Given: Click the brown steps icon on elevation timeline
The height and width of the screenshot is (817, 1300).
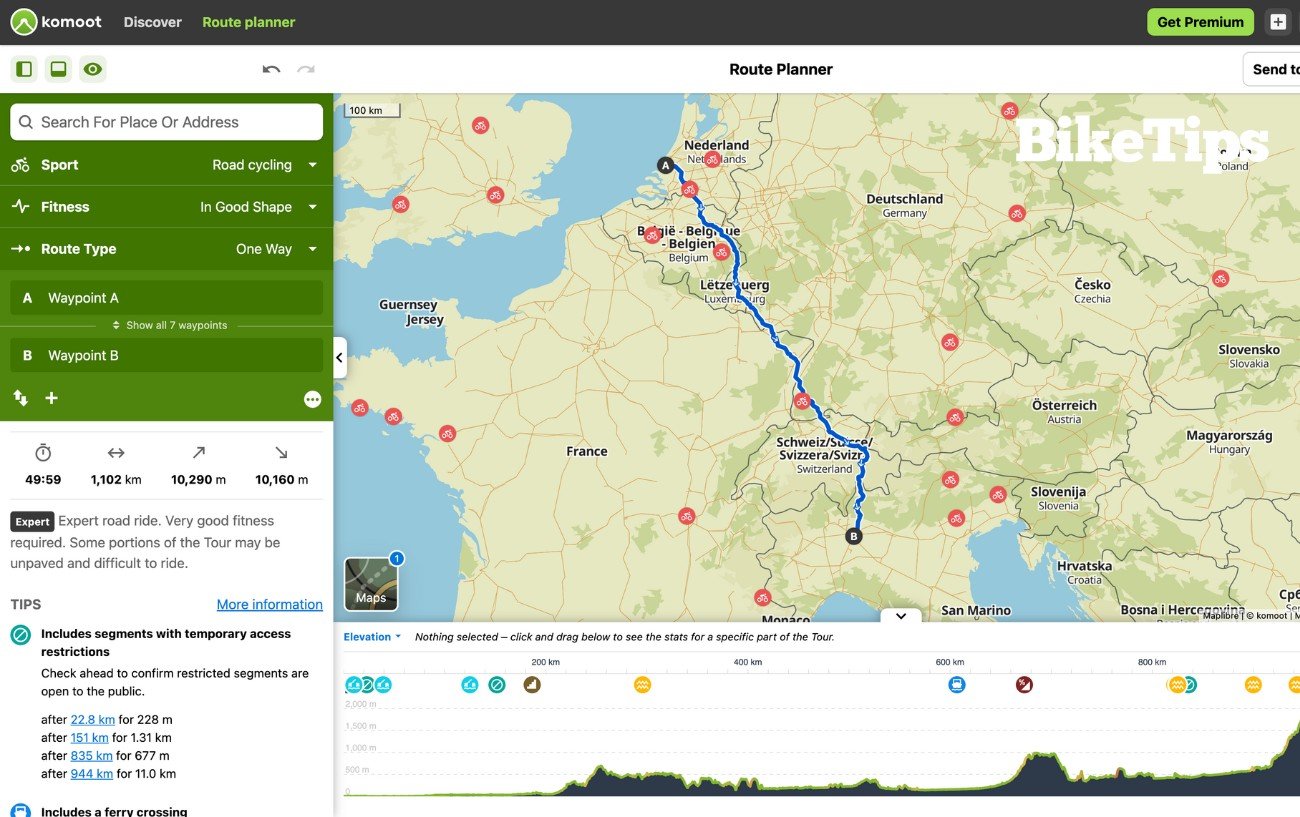Looking at the screenshot, I should (532, 685).
